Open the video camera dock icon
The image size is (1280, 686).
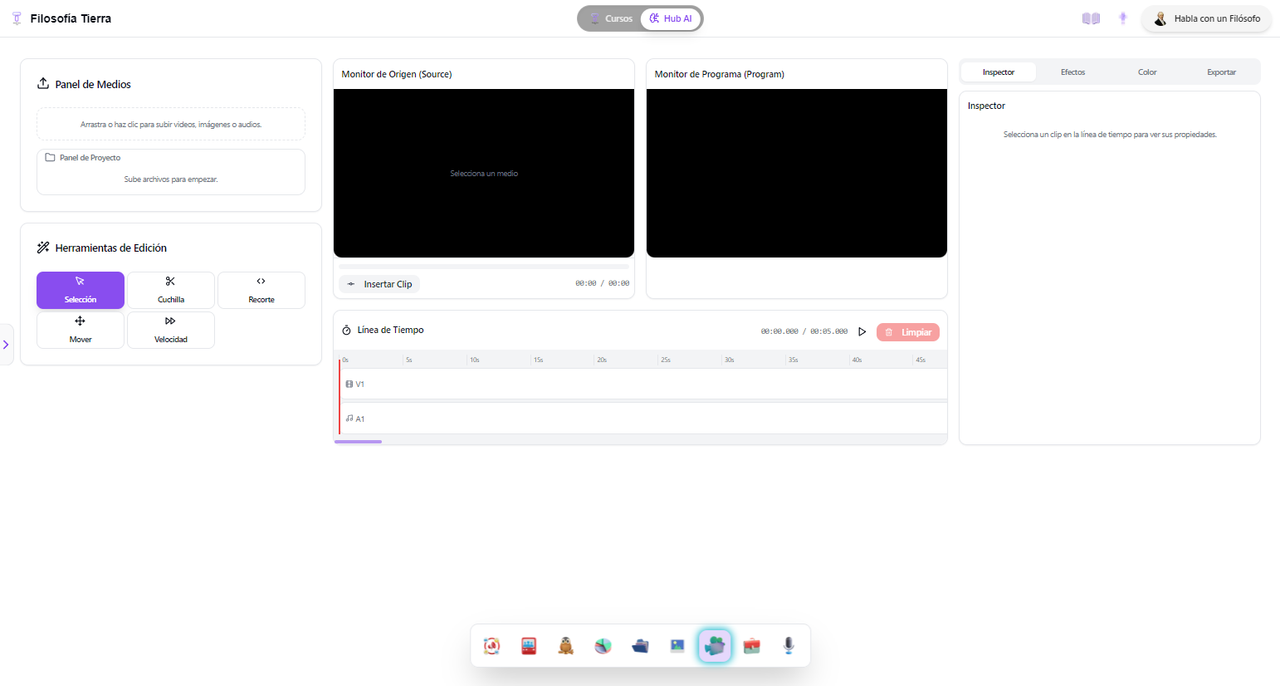714,646
